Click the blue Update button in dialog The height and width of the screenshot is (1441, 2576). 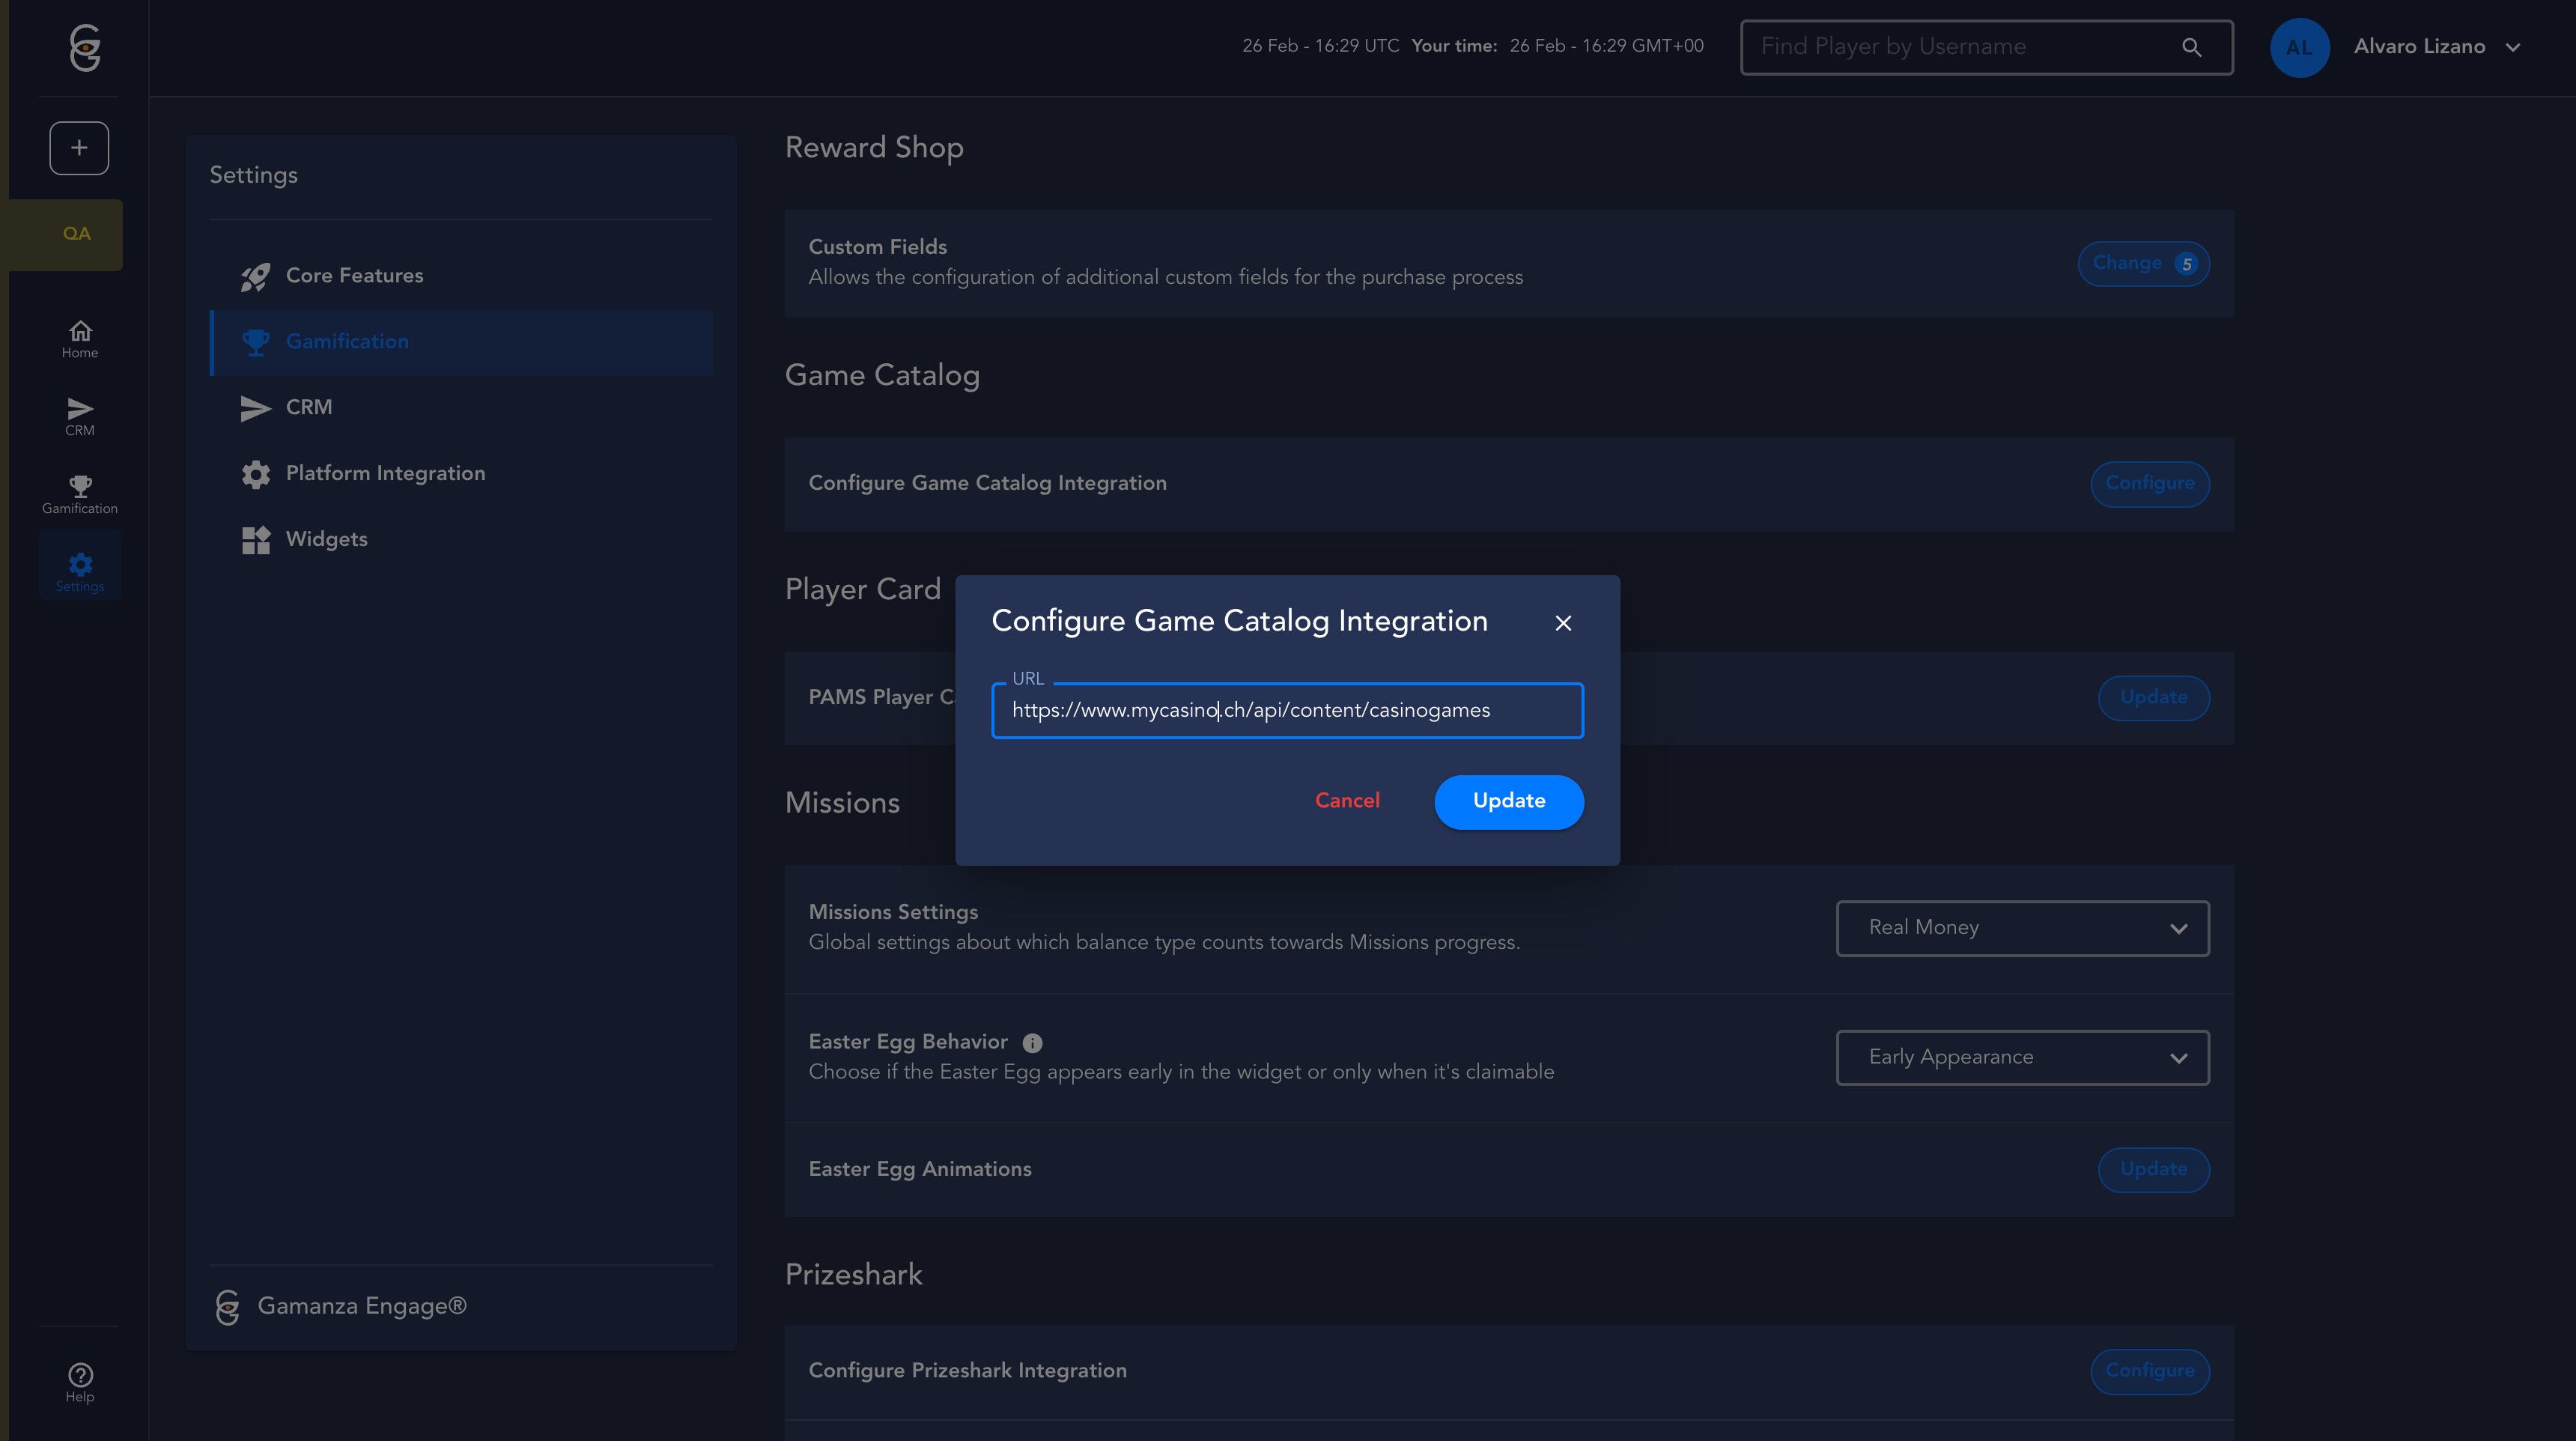[1508, 801]
